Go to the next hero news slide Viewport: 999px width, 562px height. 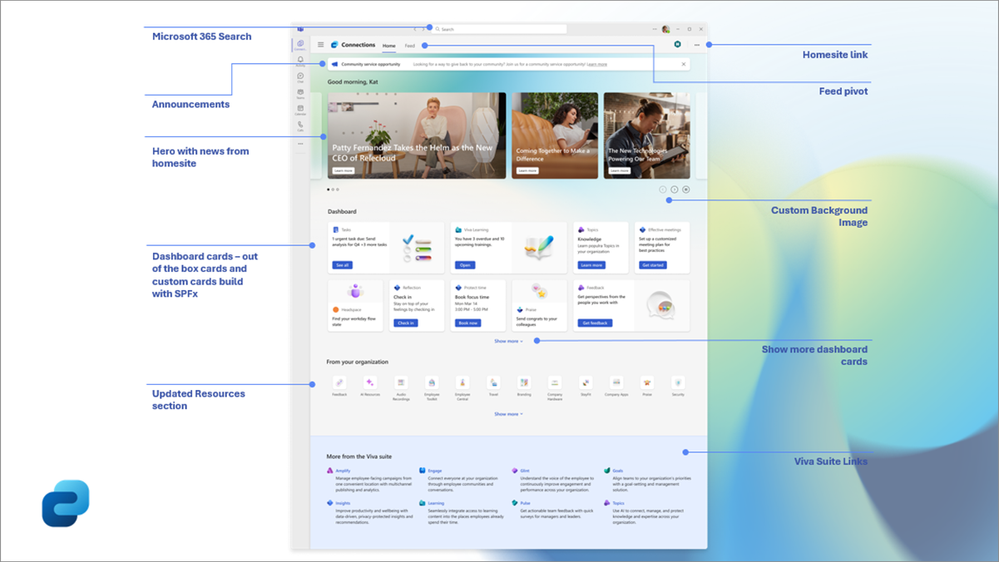(x=674, y=189)
